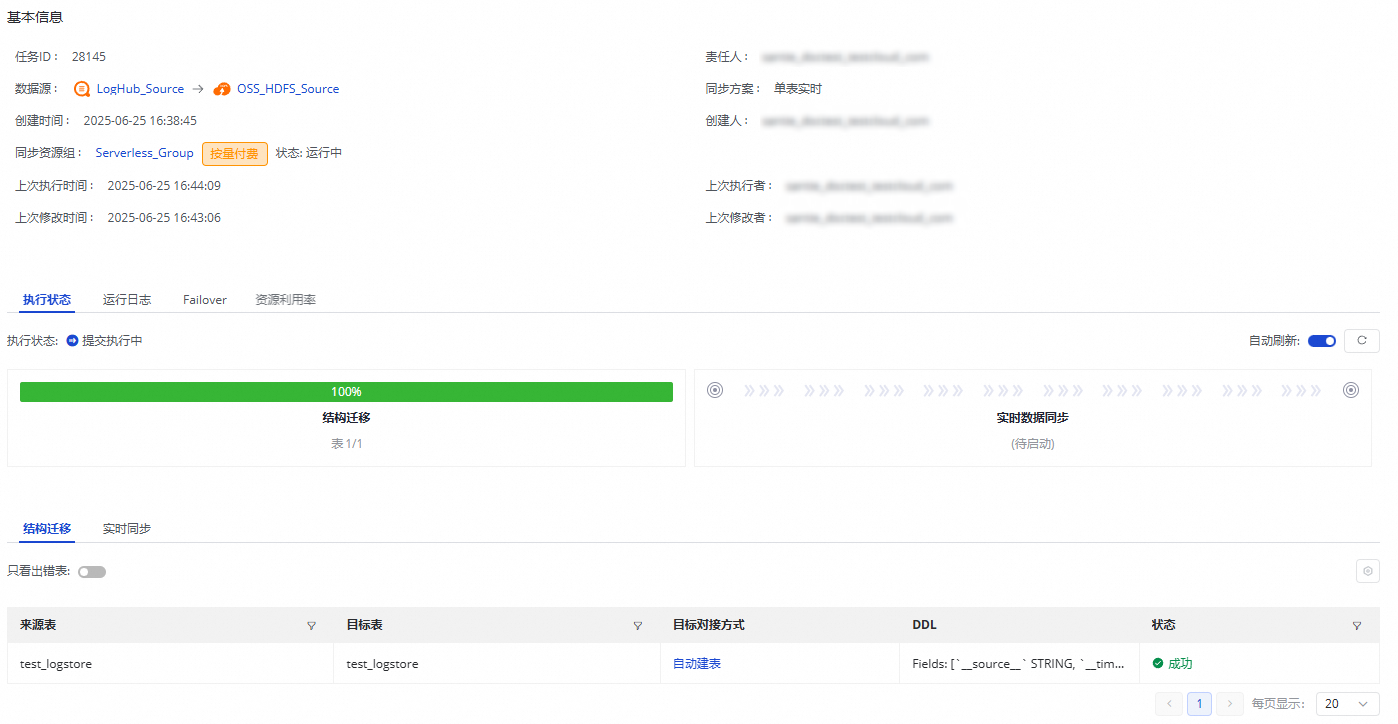This screenshot has height=724, width=1398.
Task: Open the LogHub_Source link
Action: point(140,89)
